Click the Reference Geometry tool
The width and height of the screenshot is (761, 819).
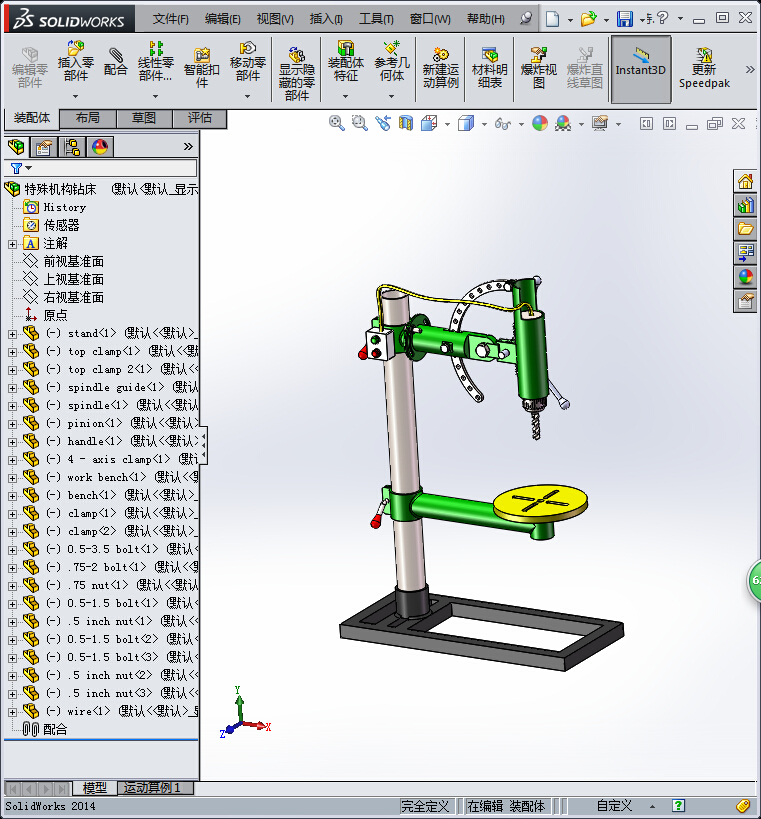pos(392,62)
